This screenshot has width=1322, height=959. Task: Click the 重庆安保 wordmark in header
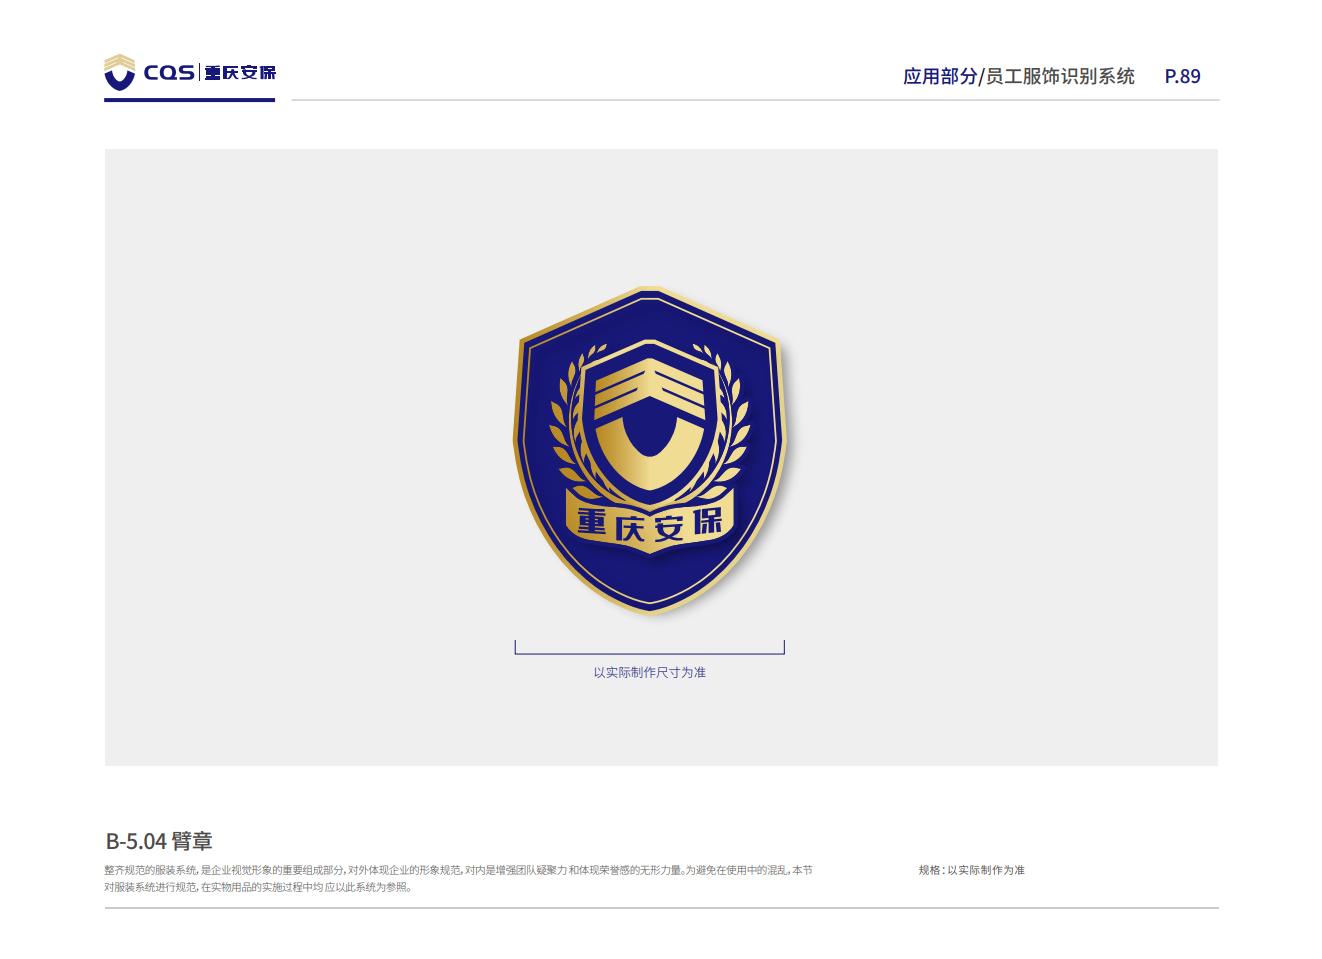240,73
